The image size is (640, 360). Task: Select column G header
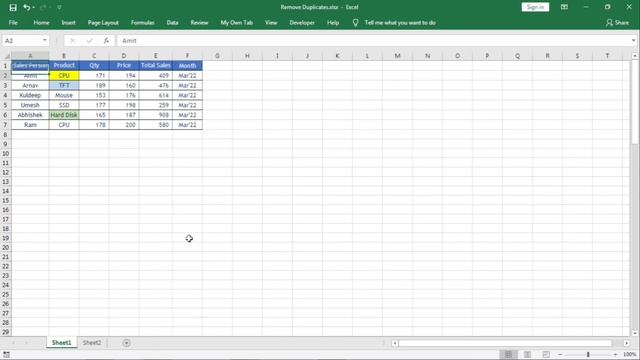[217, 56]
